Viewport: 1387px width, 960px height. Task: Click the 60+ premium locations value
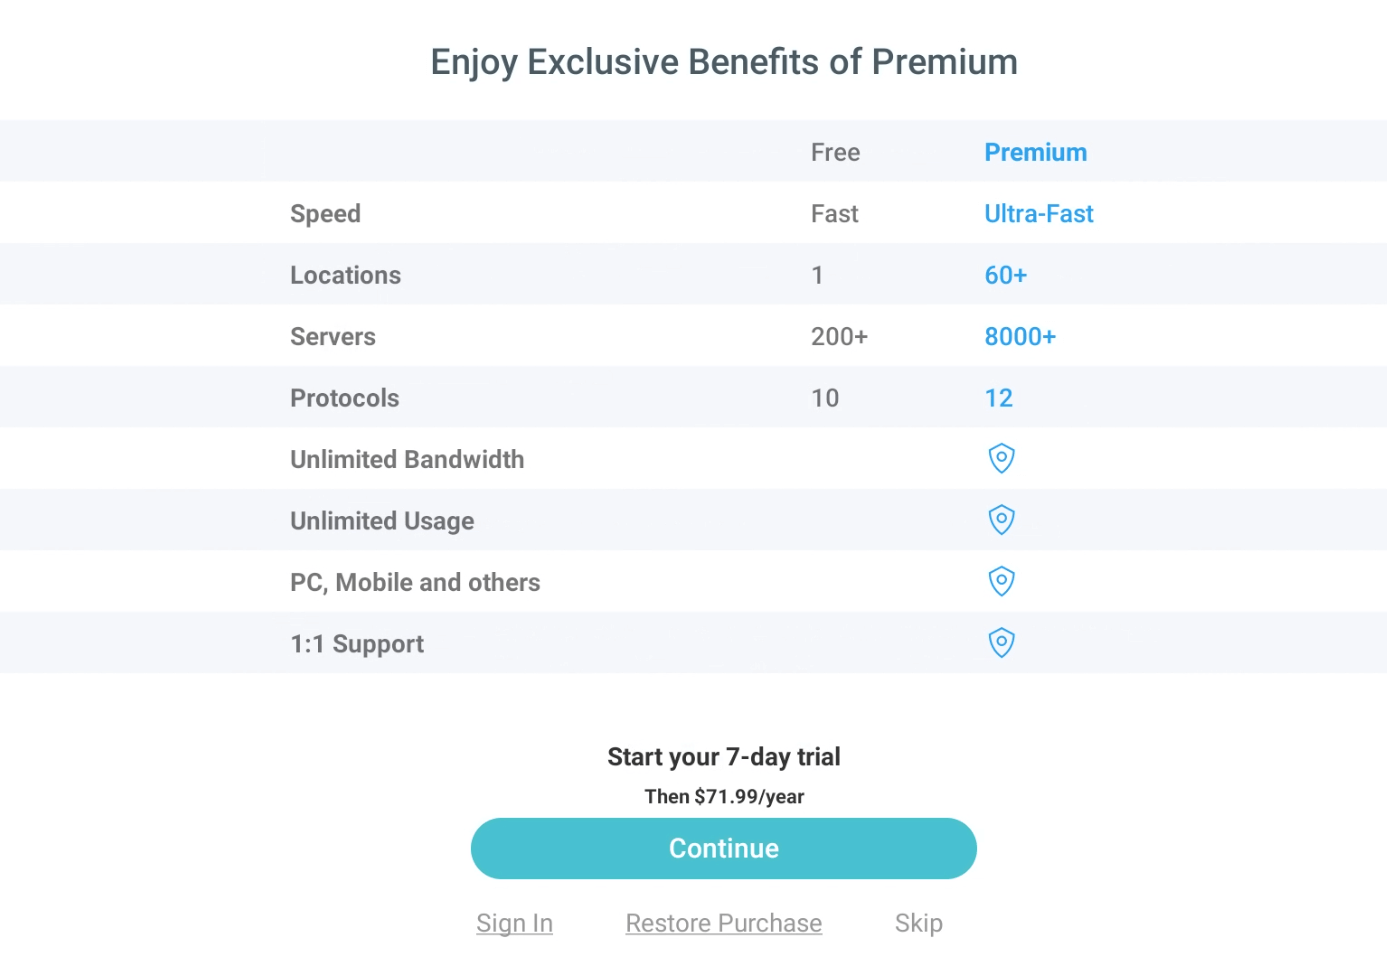(x=1005, y=275)
